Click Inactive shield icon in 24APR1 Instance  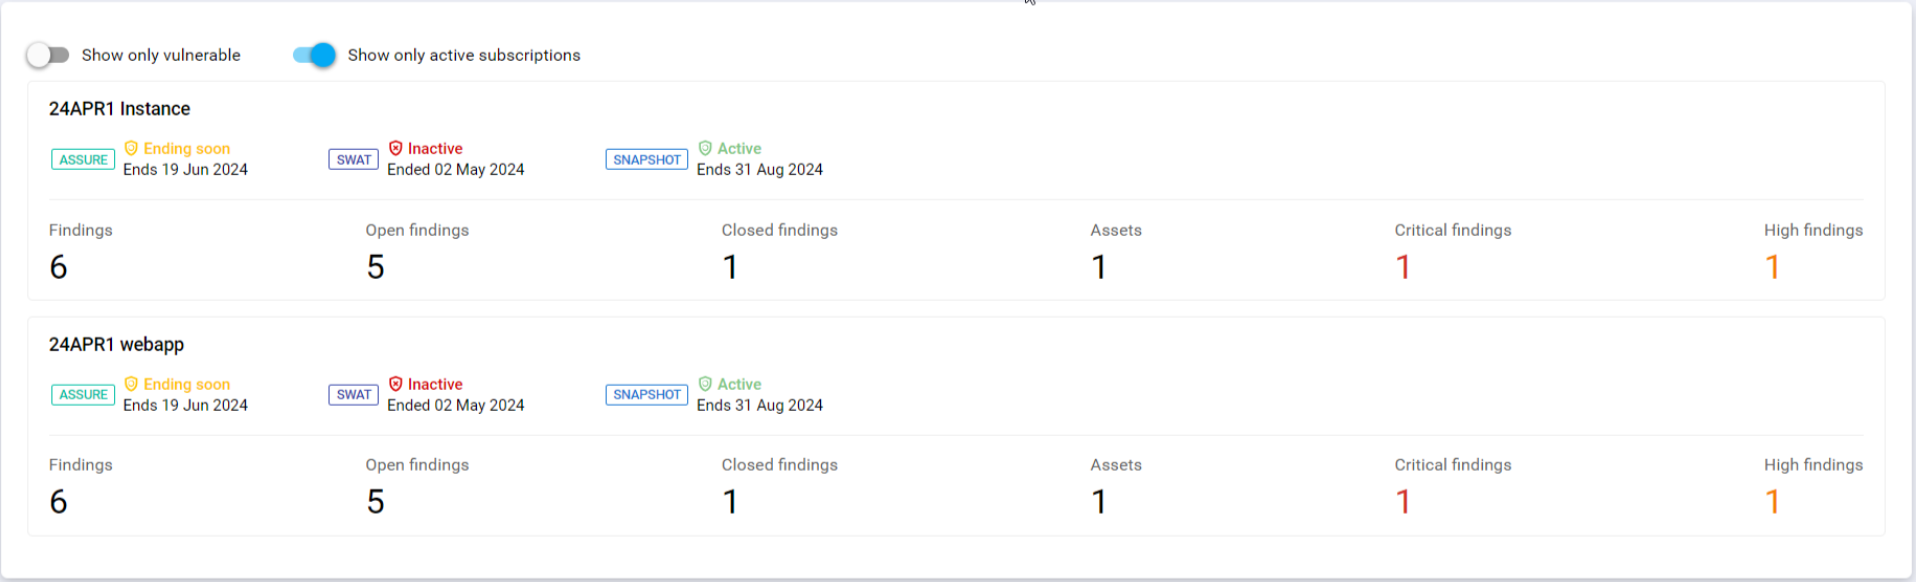pos(395,148)
